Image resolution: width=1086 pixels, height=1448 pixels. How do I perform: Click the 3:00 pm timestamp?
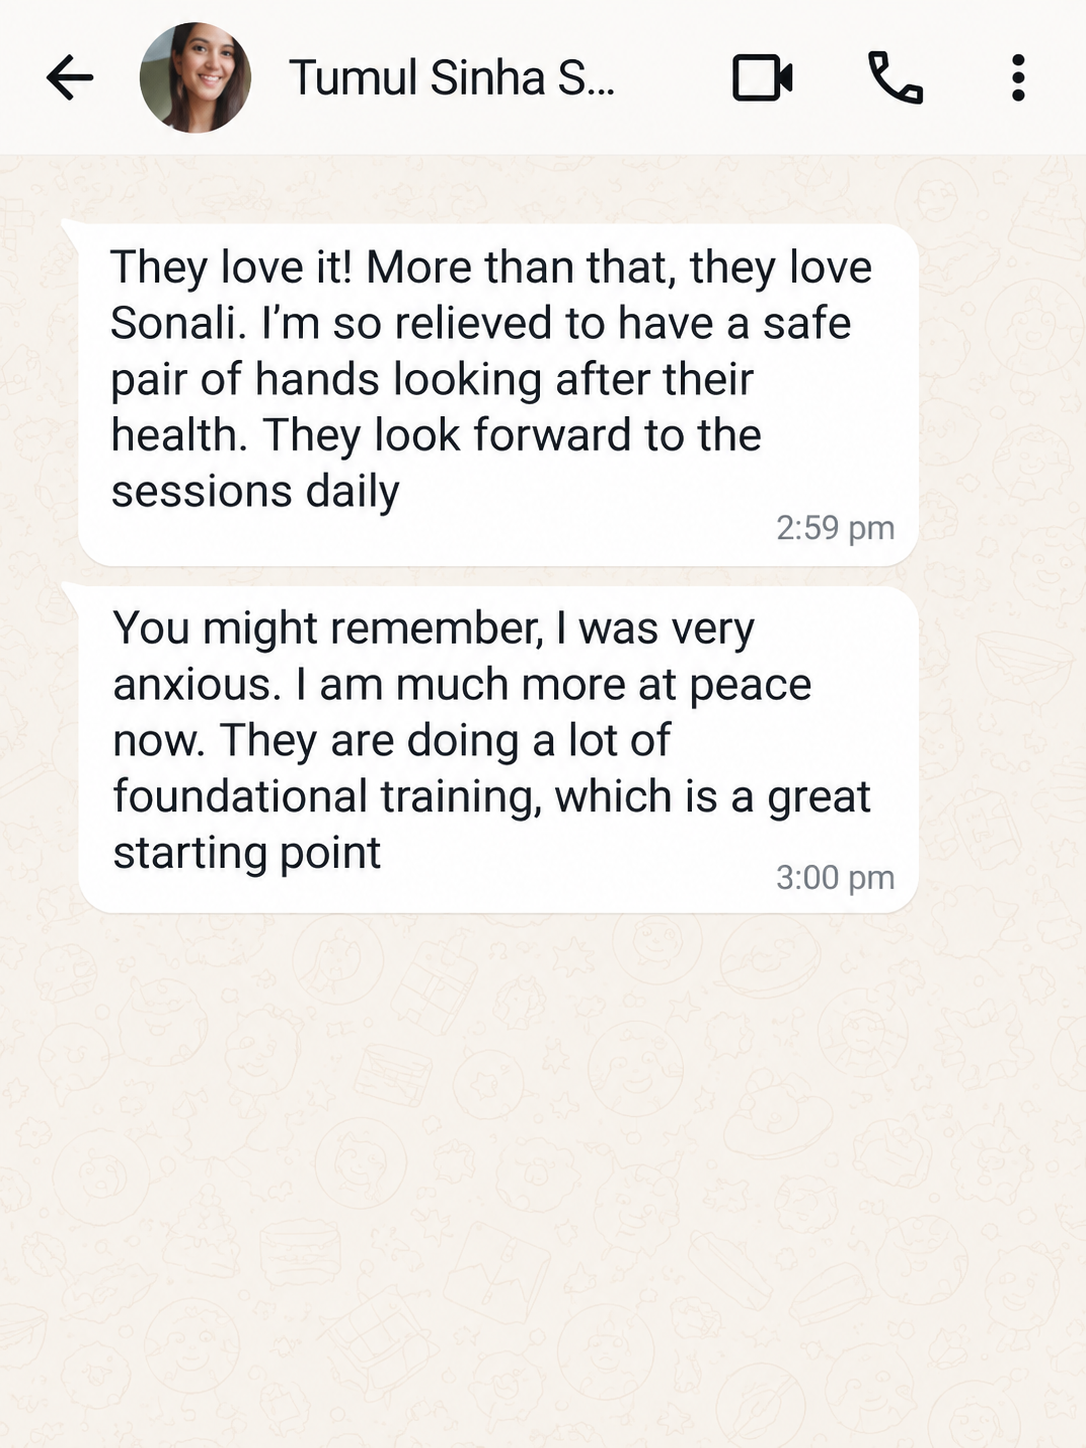coord(835,878)
